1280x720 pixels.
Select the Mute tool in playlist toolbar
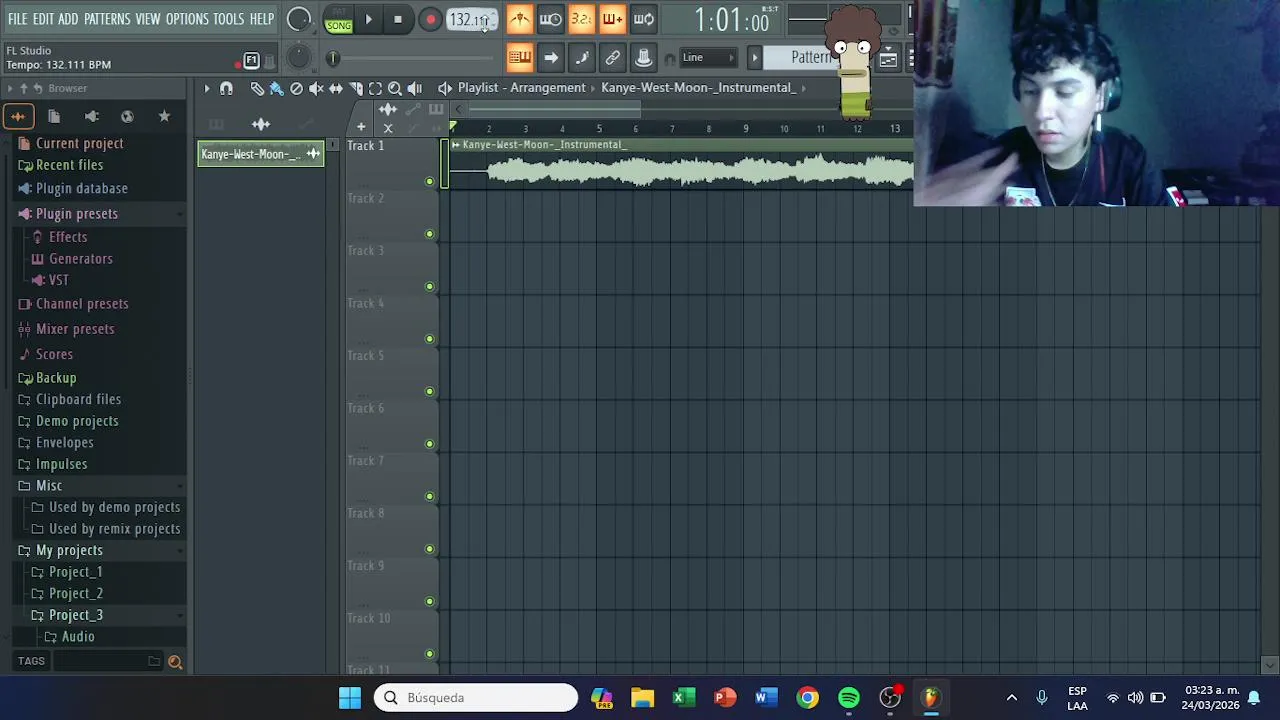pyautogui.click(x=316, y=88)
